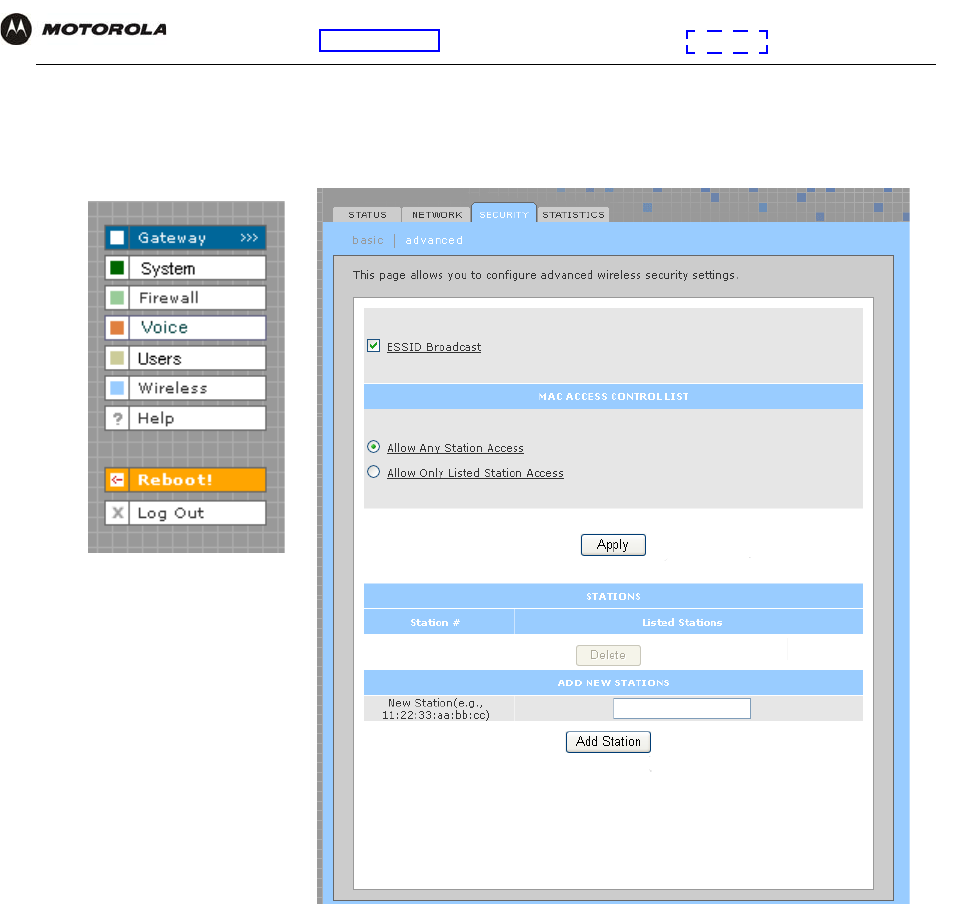Screen dimensions: 965x904
Task: Click the orange square icon beside Voice
Action: click(x=117, y=327)
